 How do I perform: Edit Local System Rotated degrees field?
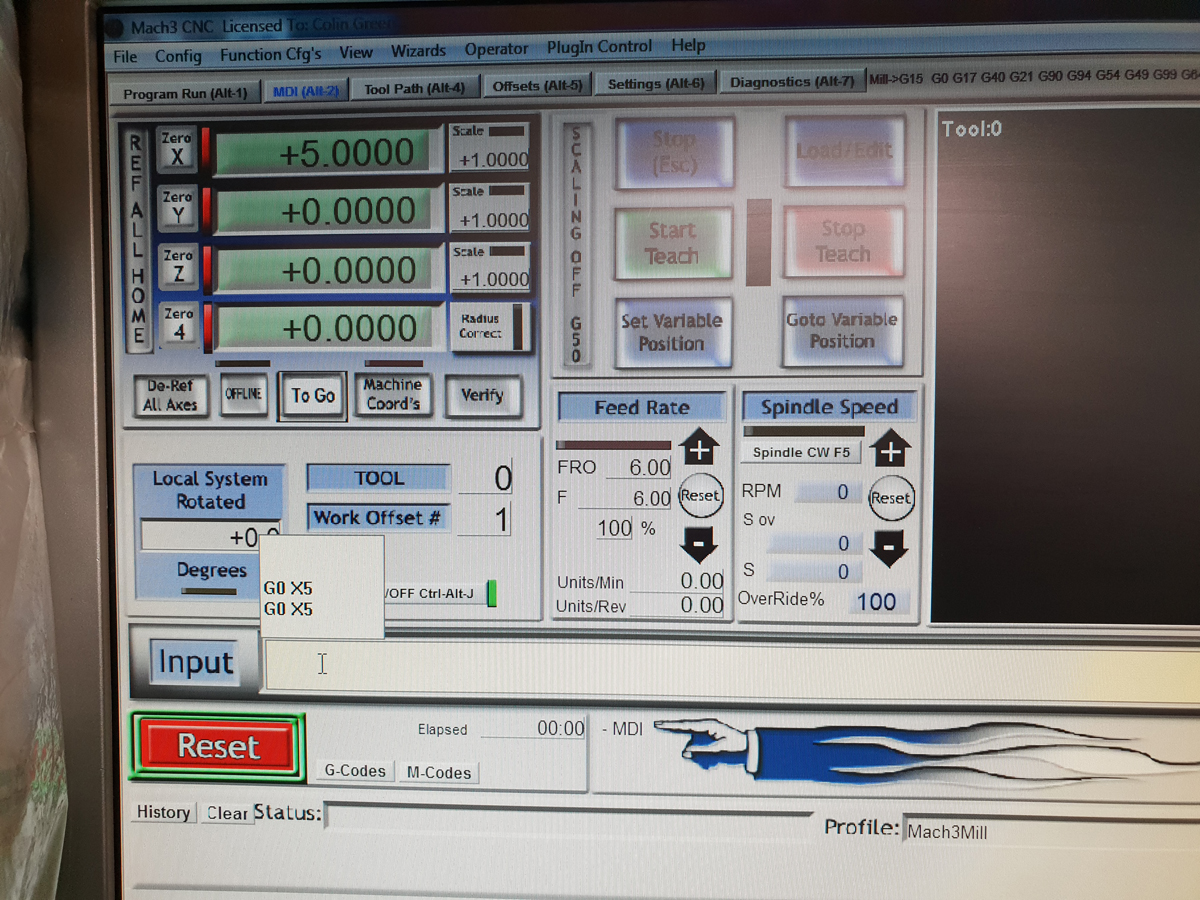(210, 537)
